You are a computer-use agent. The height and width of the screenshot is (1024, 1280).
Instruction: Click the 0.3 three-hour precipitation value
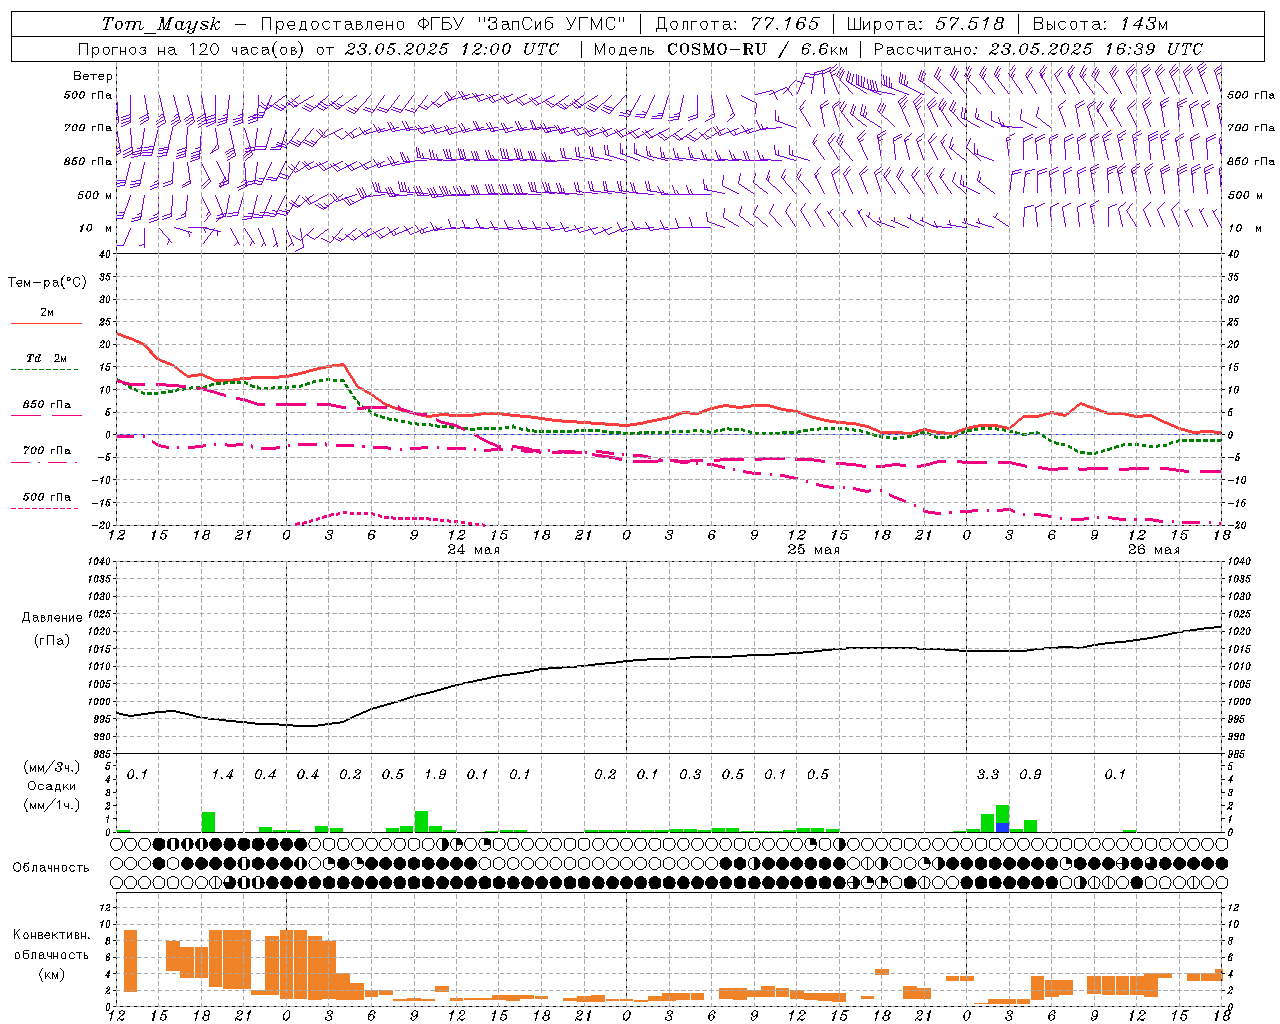690,775
